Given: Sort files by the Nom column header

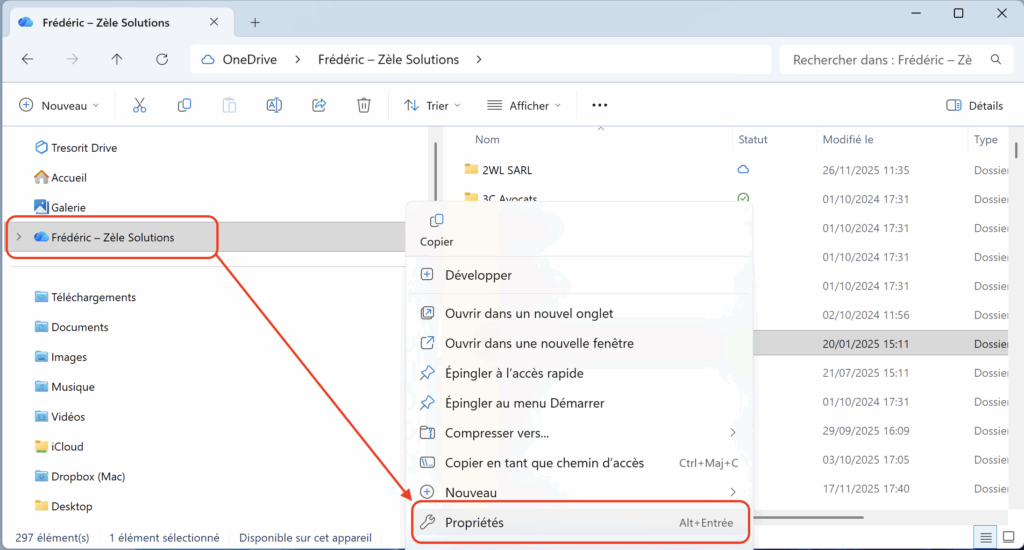Looking at the screenshot, I should 488,140.
